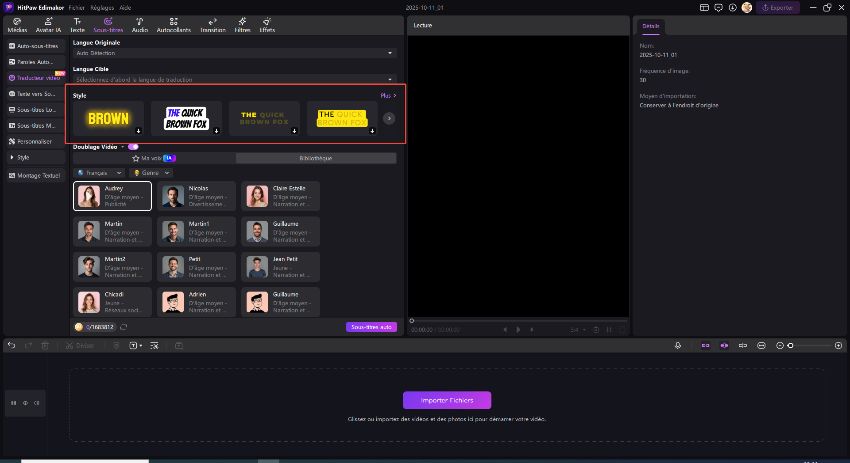This screenshot has height=463, width=850.
Task: Open the Autocollants stickers panel
Action: tap(174, 24)
